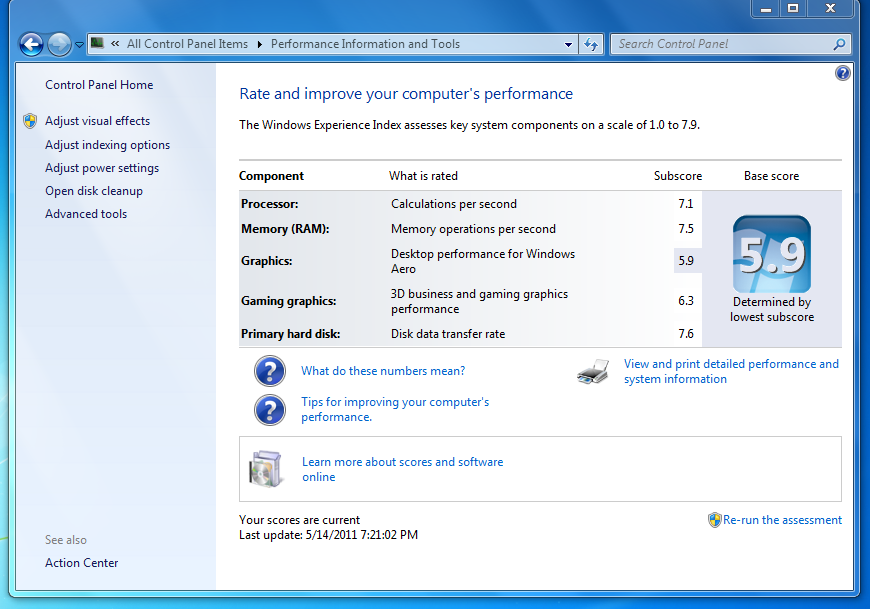Refresh the page with the refresh icon
870x609 pixels.
pos(591,44)
